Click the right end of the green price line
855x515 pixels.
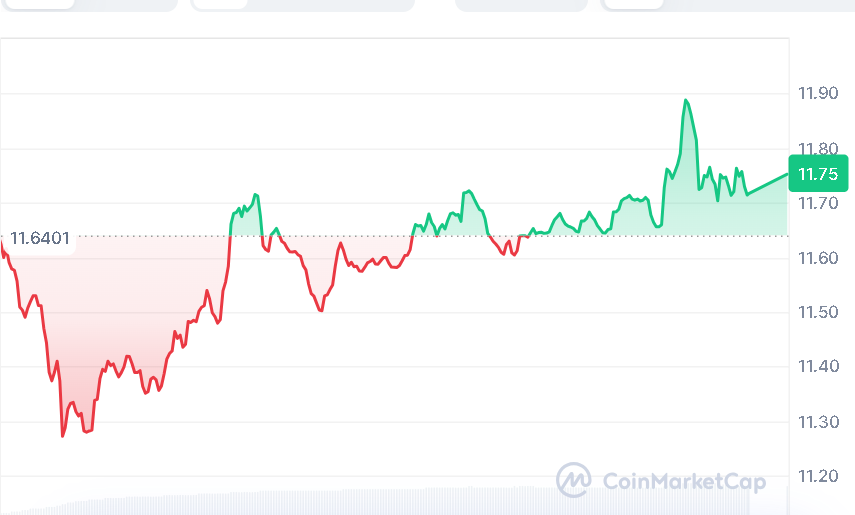point(787,175)
